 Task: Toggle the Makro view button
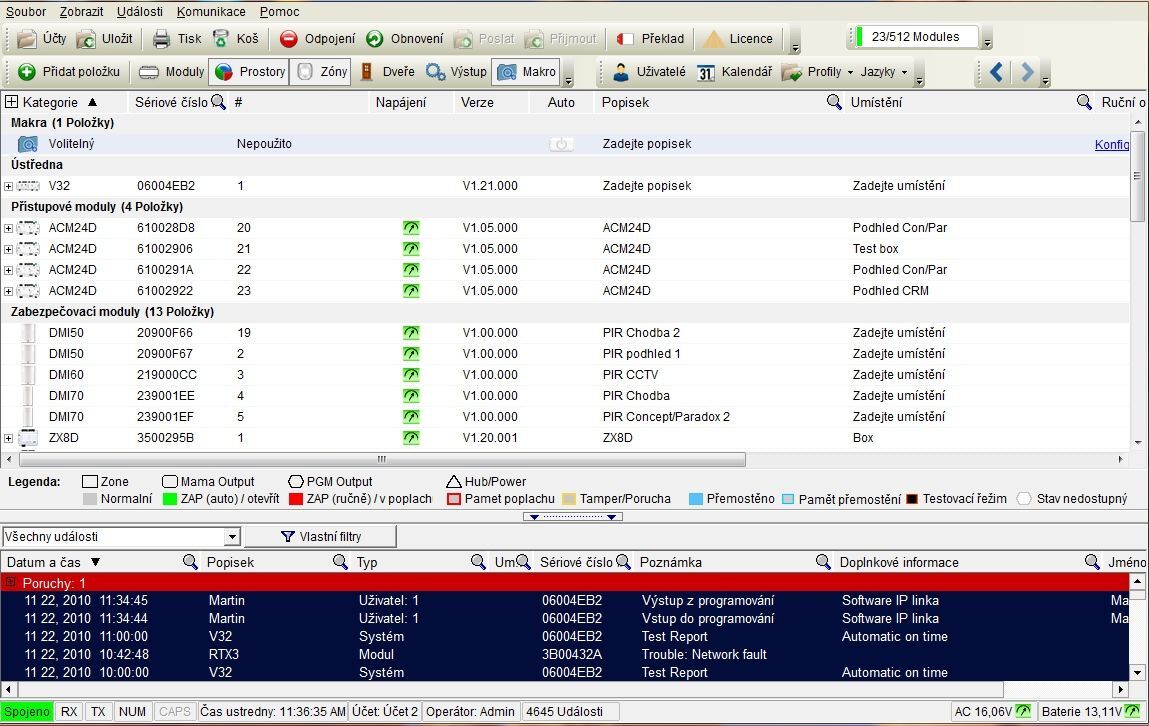pos(526,72)
